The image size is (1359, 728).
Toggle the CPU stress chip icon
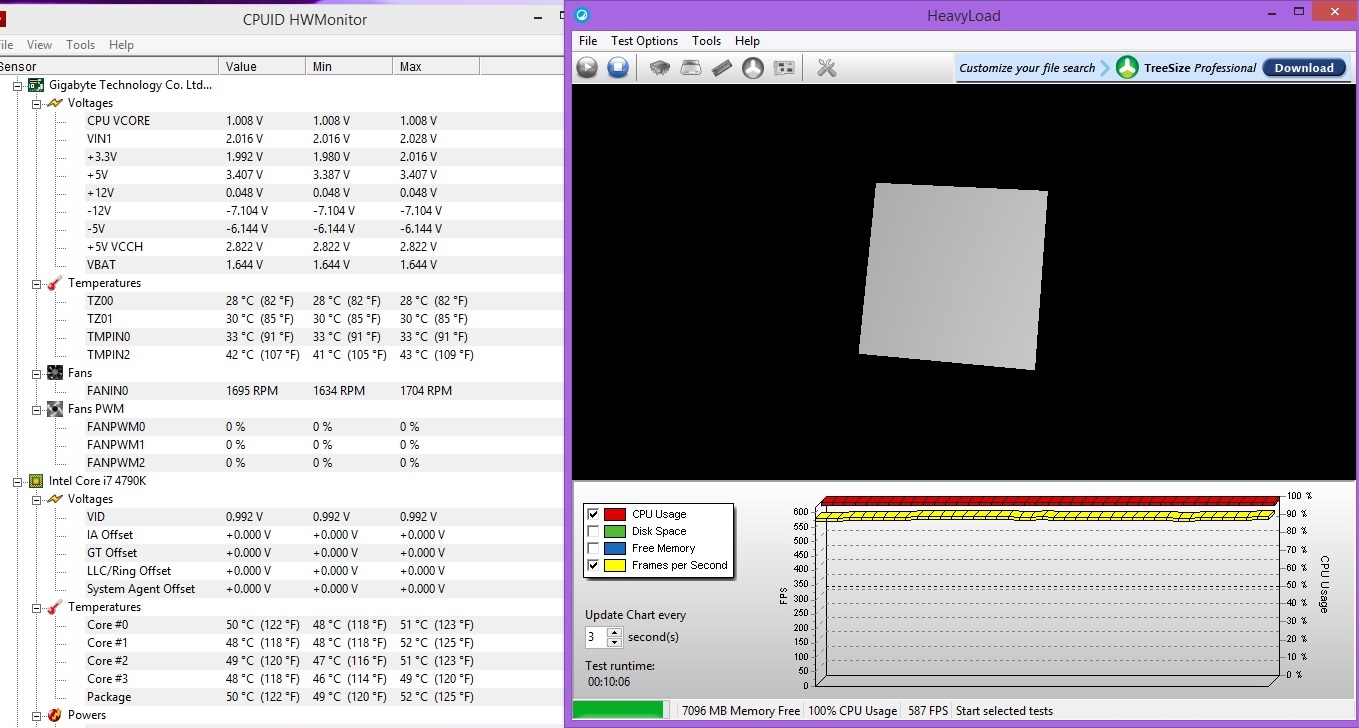[x=660, y=68]
